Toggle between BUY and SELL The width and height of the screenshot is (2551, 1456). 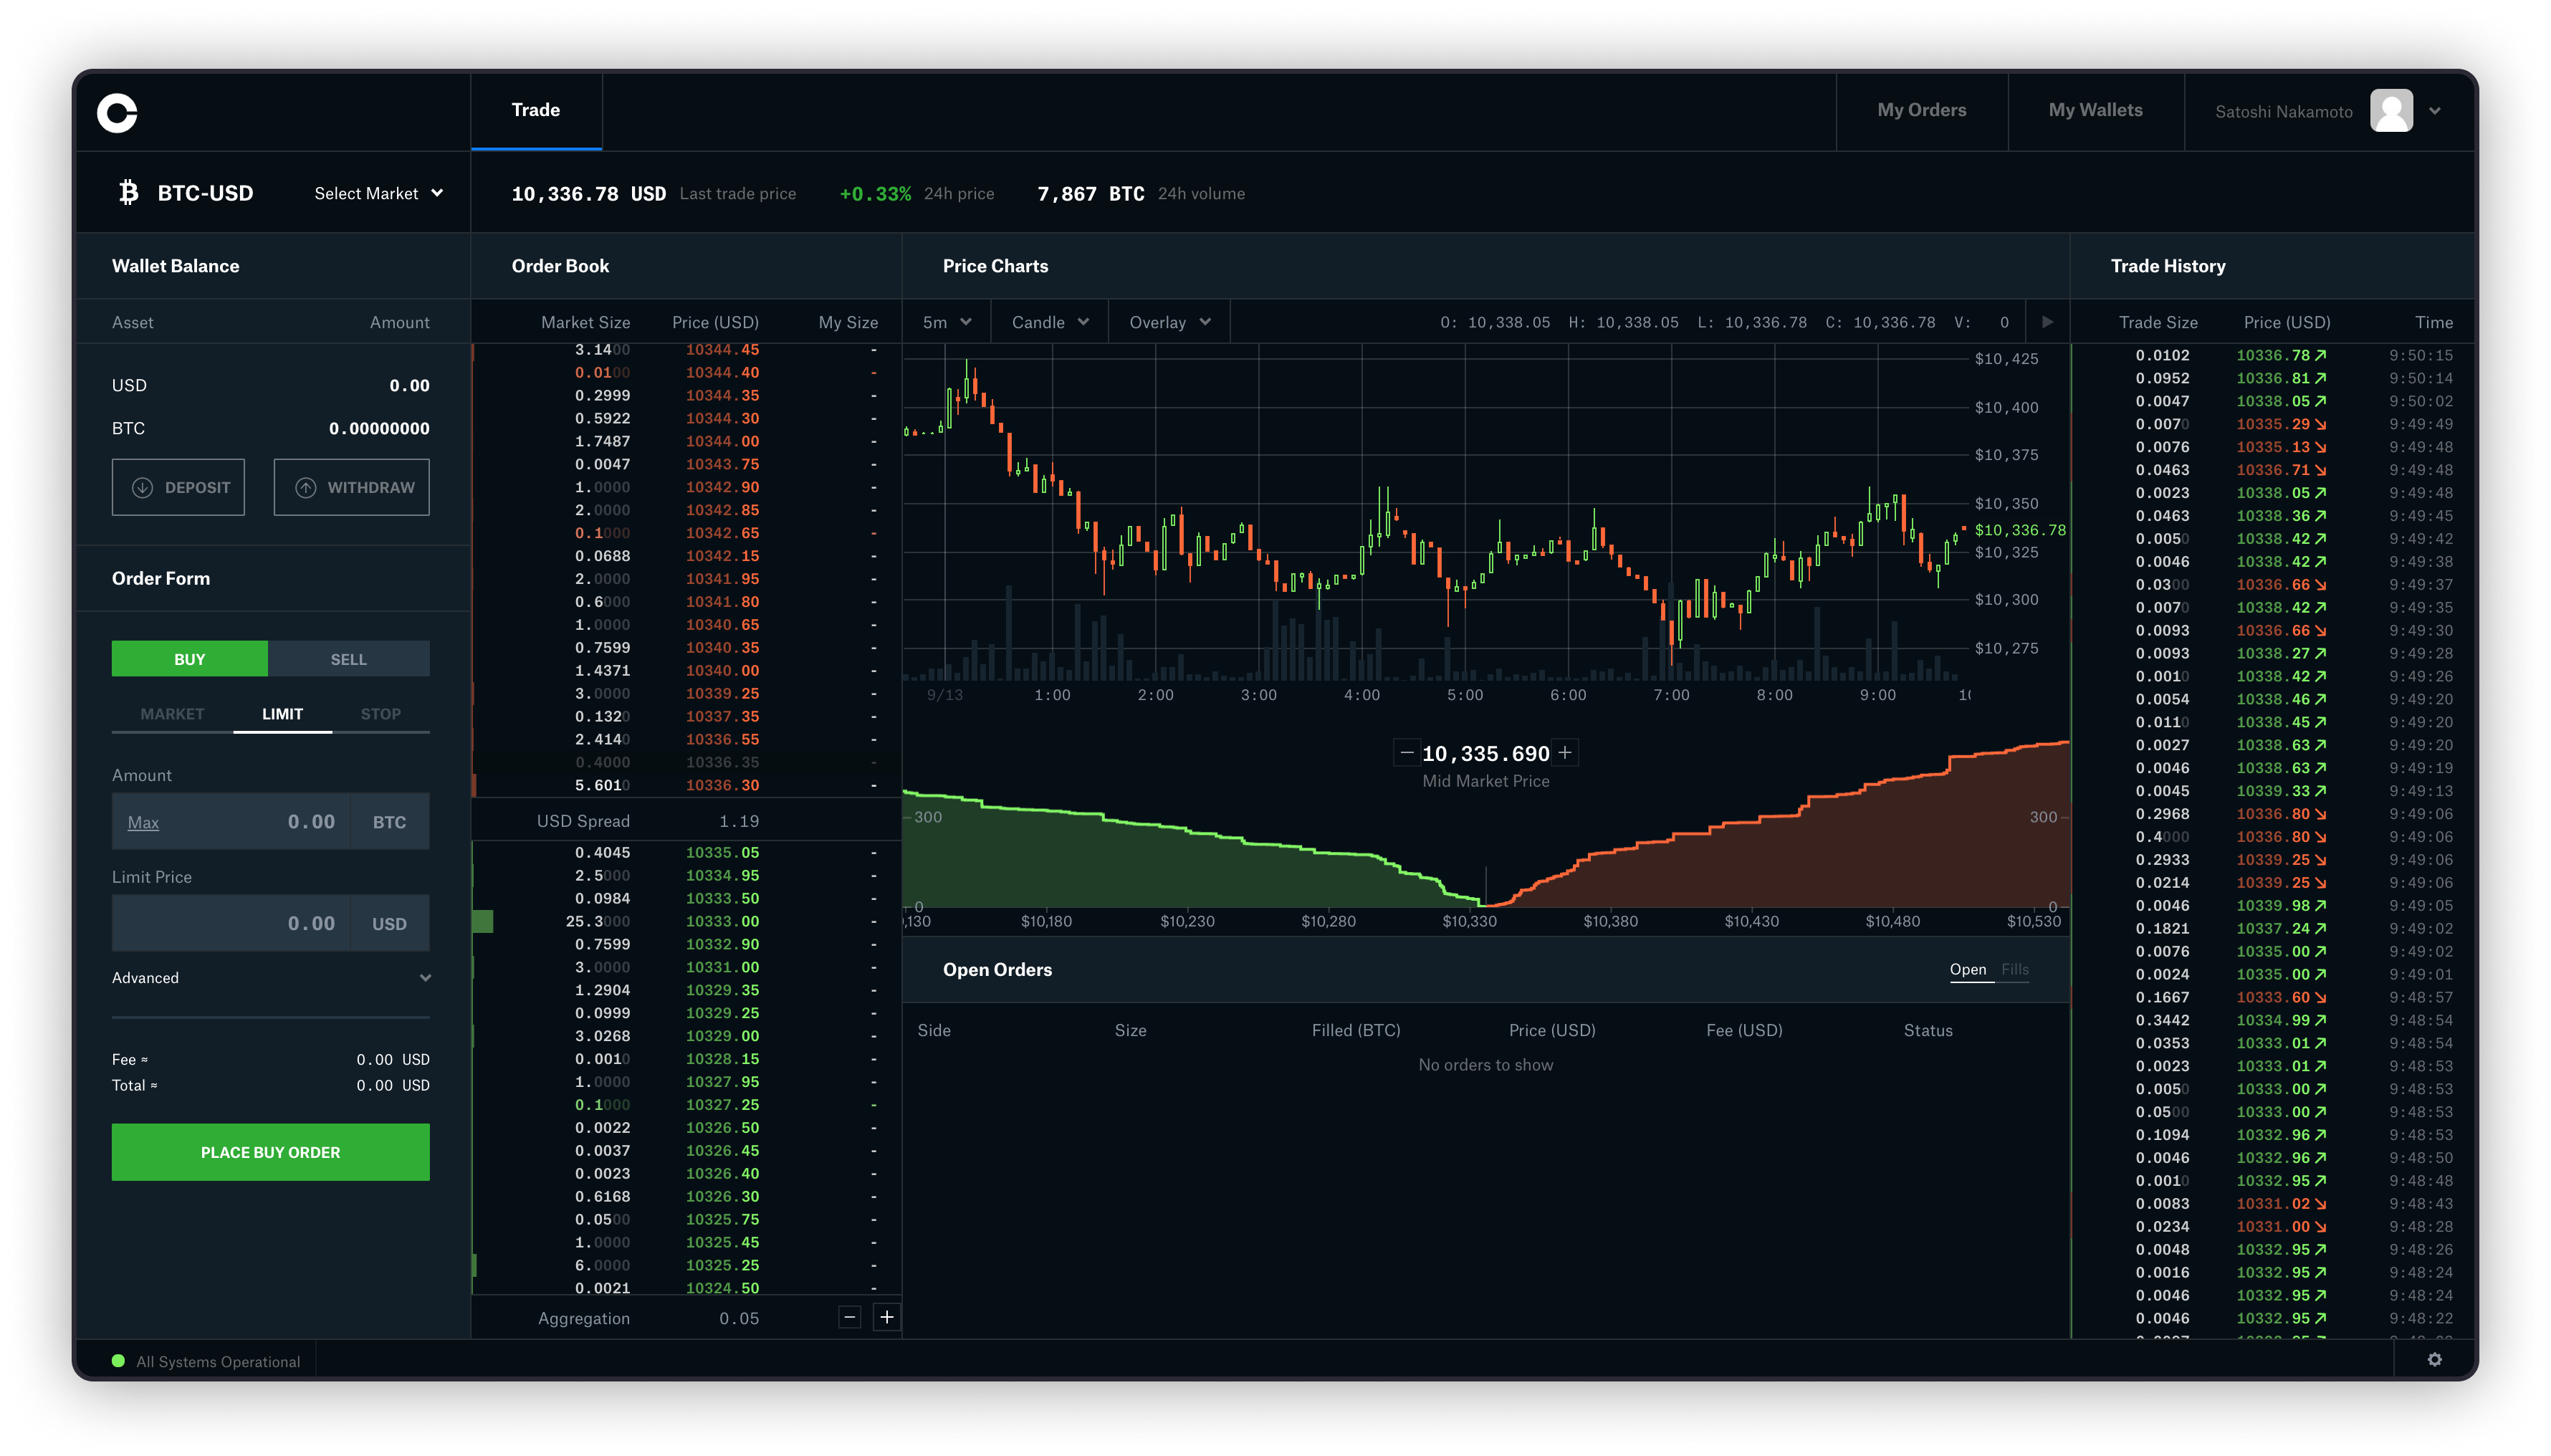coord(349,657)
